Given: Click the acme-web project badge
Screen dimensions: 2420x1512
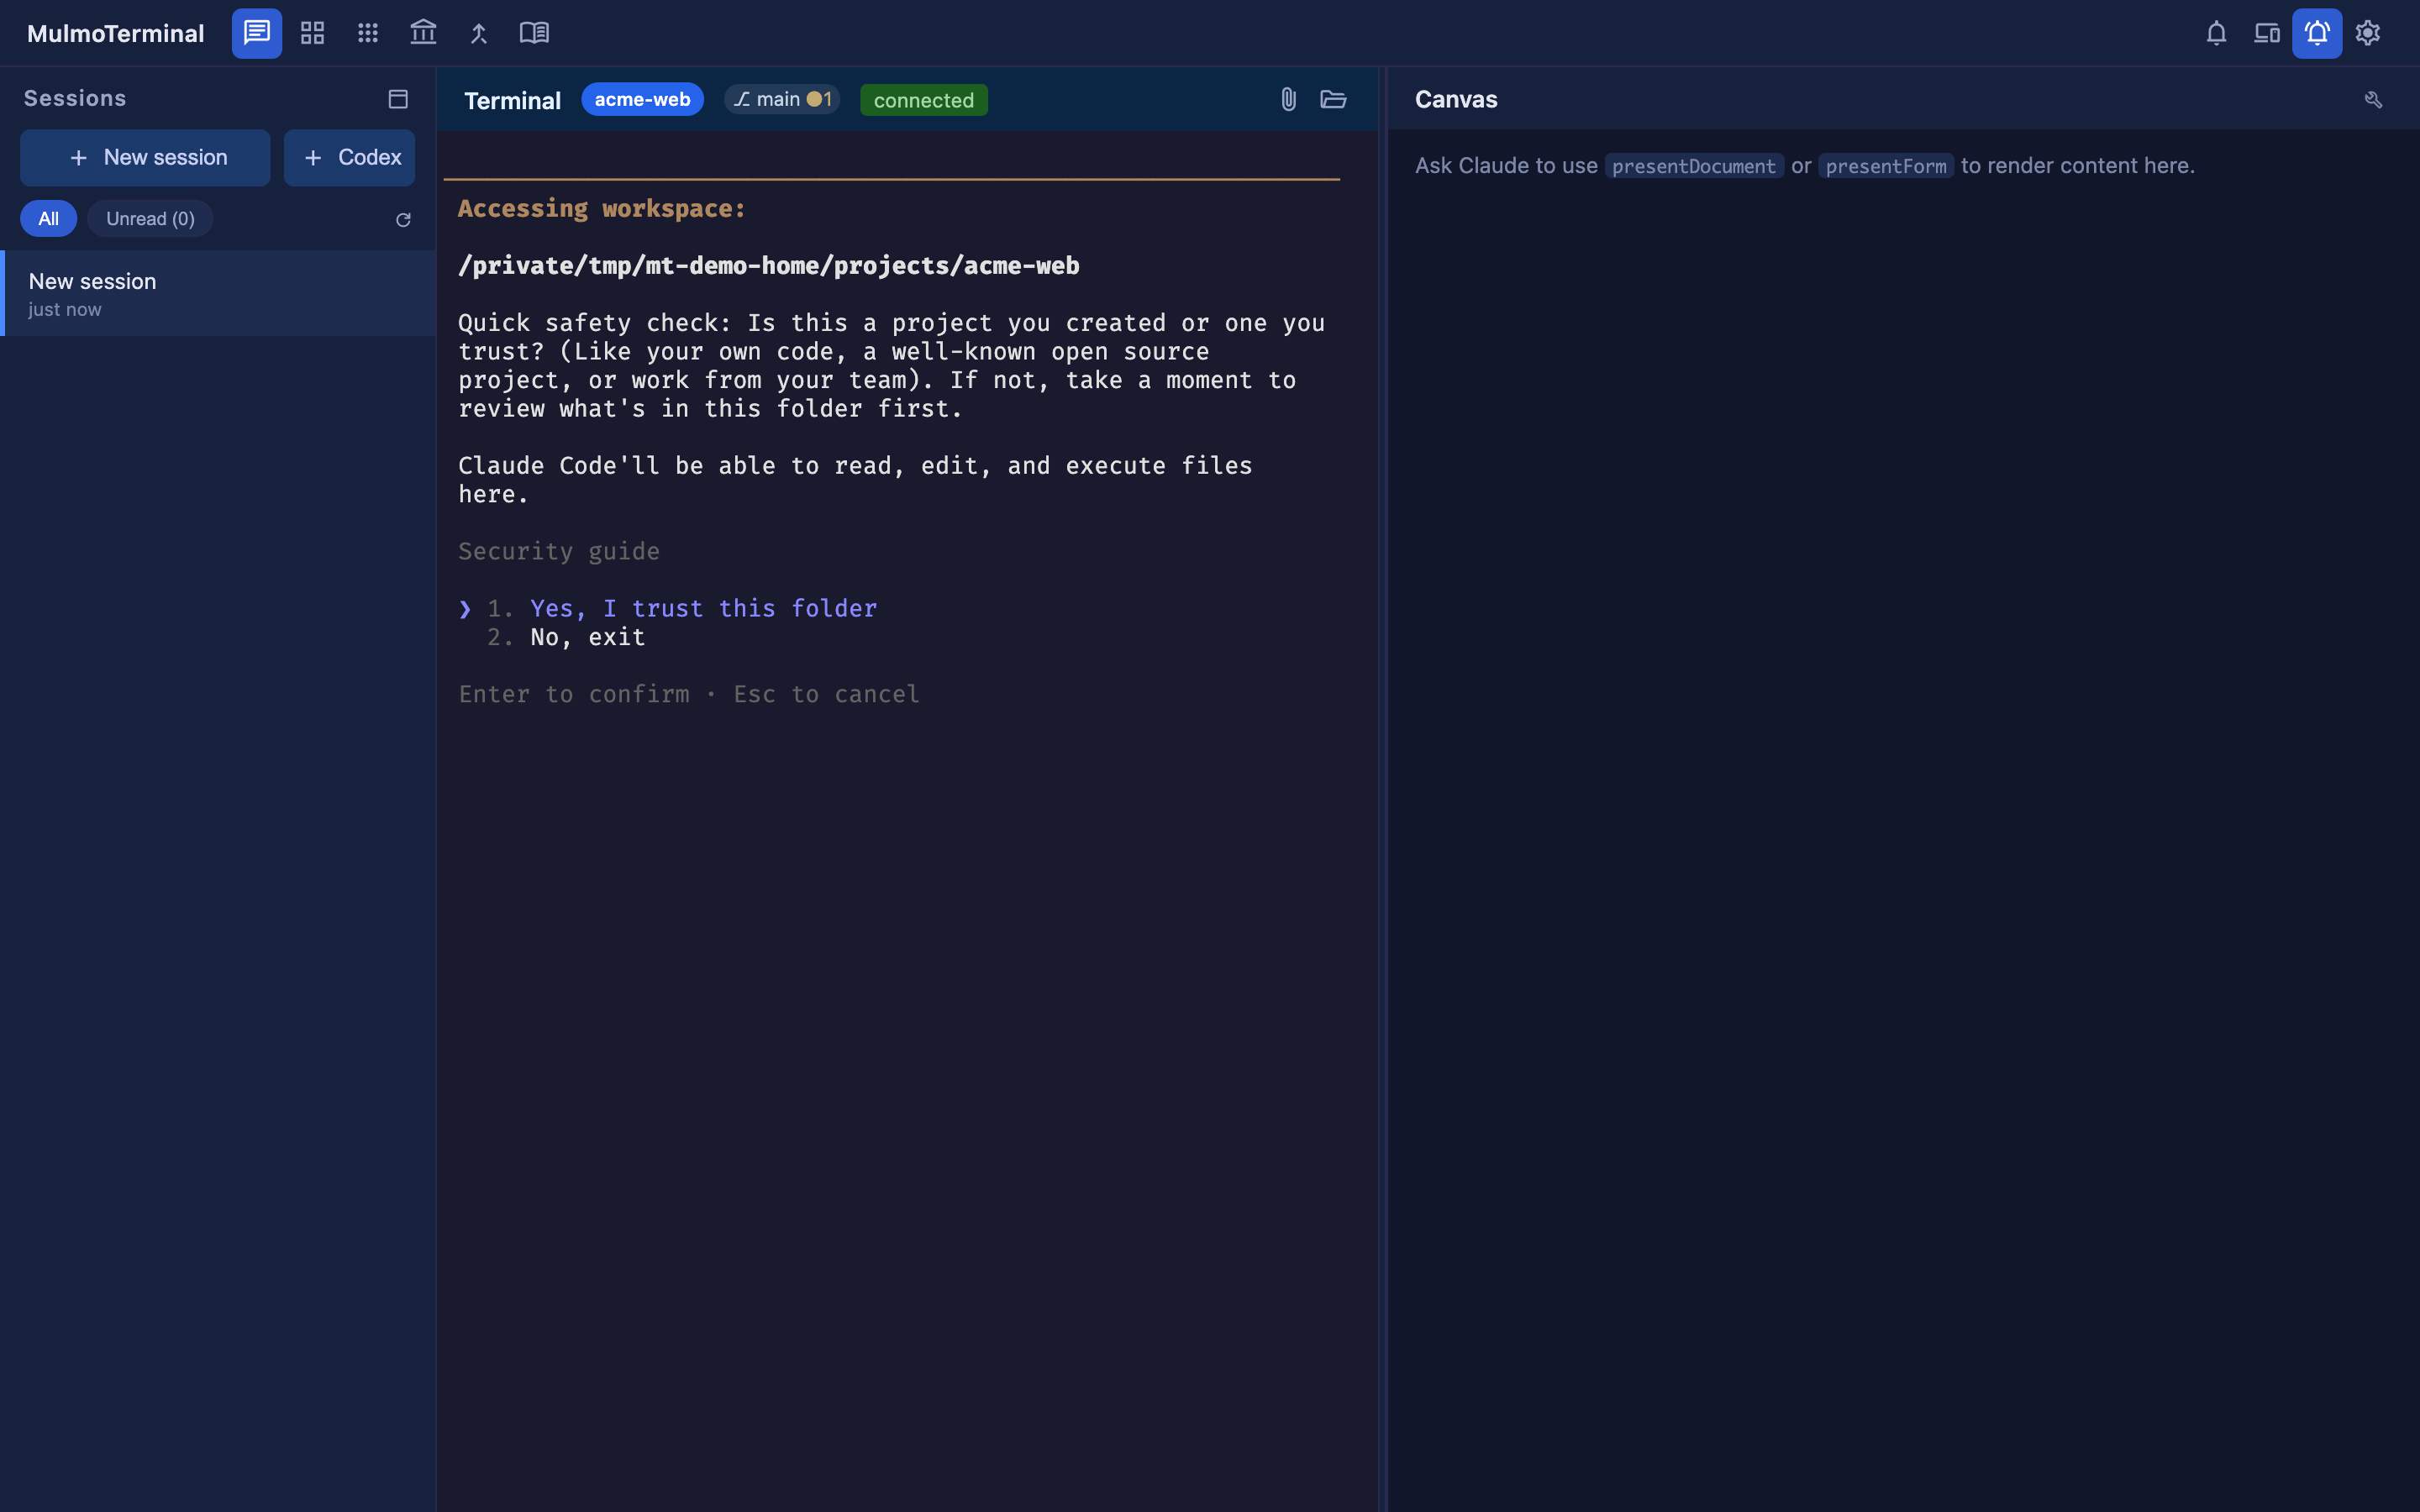Looking at the screenshot, I should (642, 99).
